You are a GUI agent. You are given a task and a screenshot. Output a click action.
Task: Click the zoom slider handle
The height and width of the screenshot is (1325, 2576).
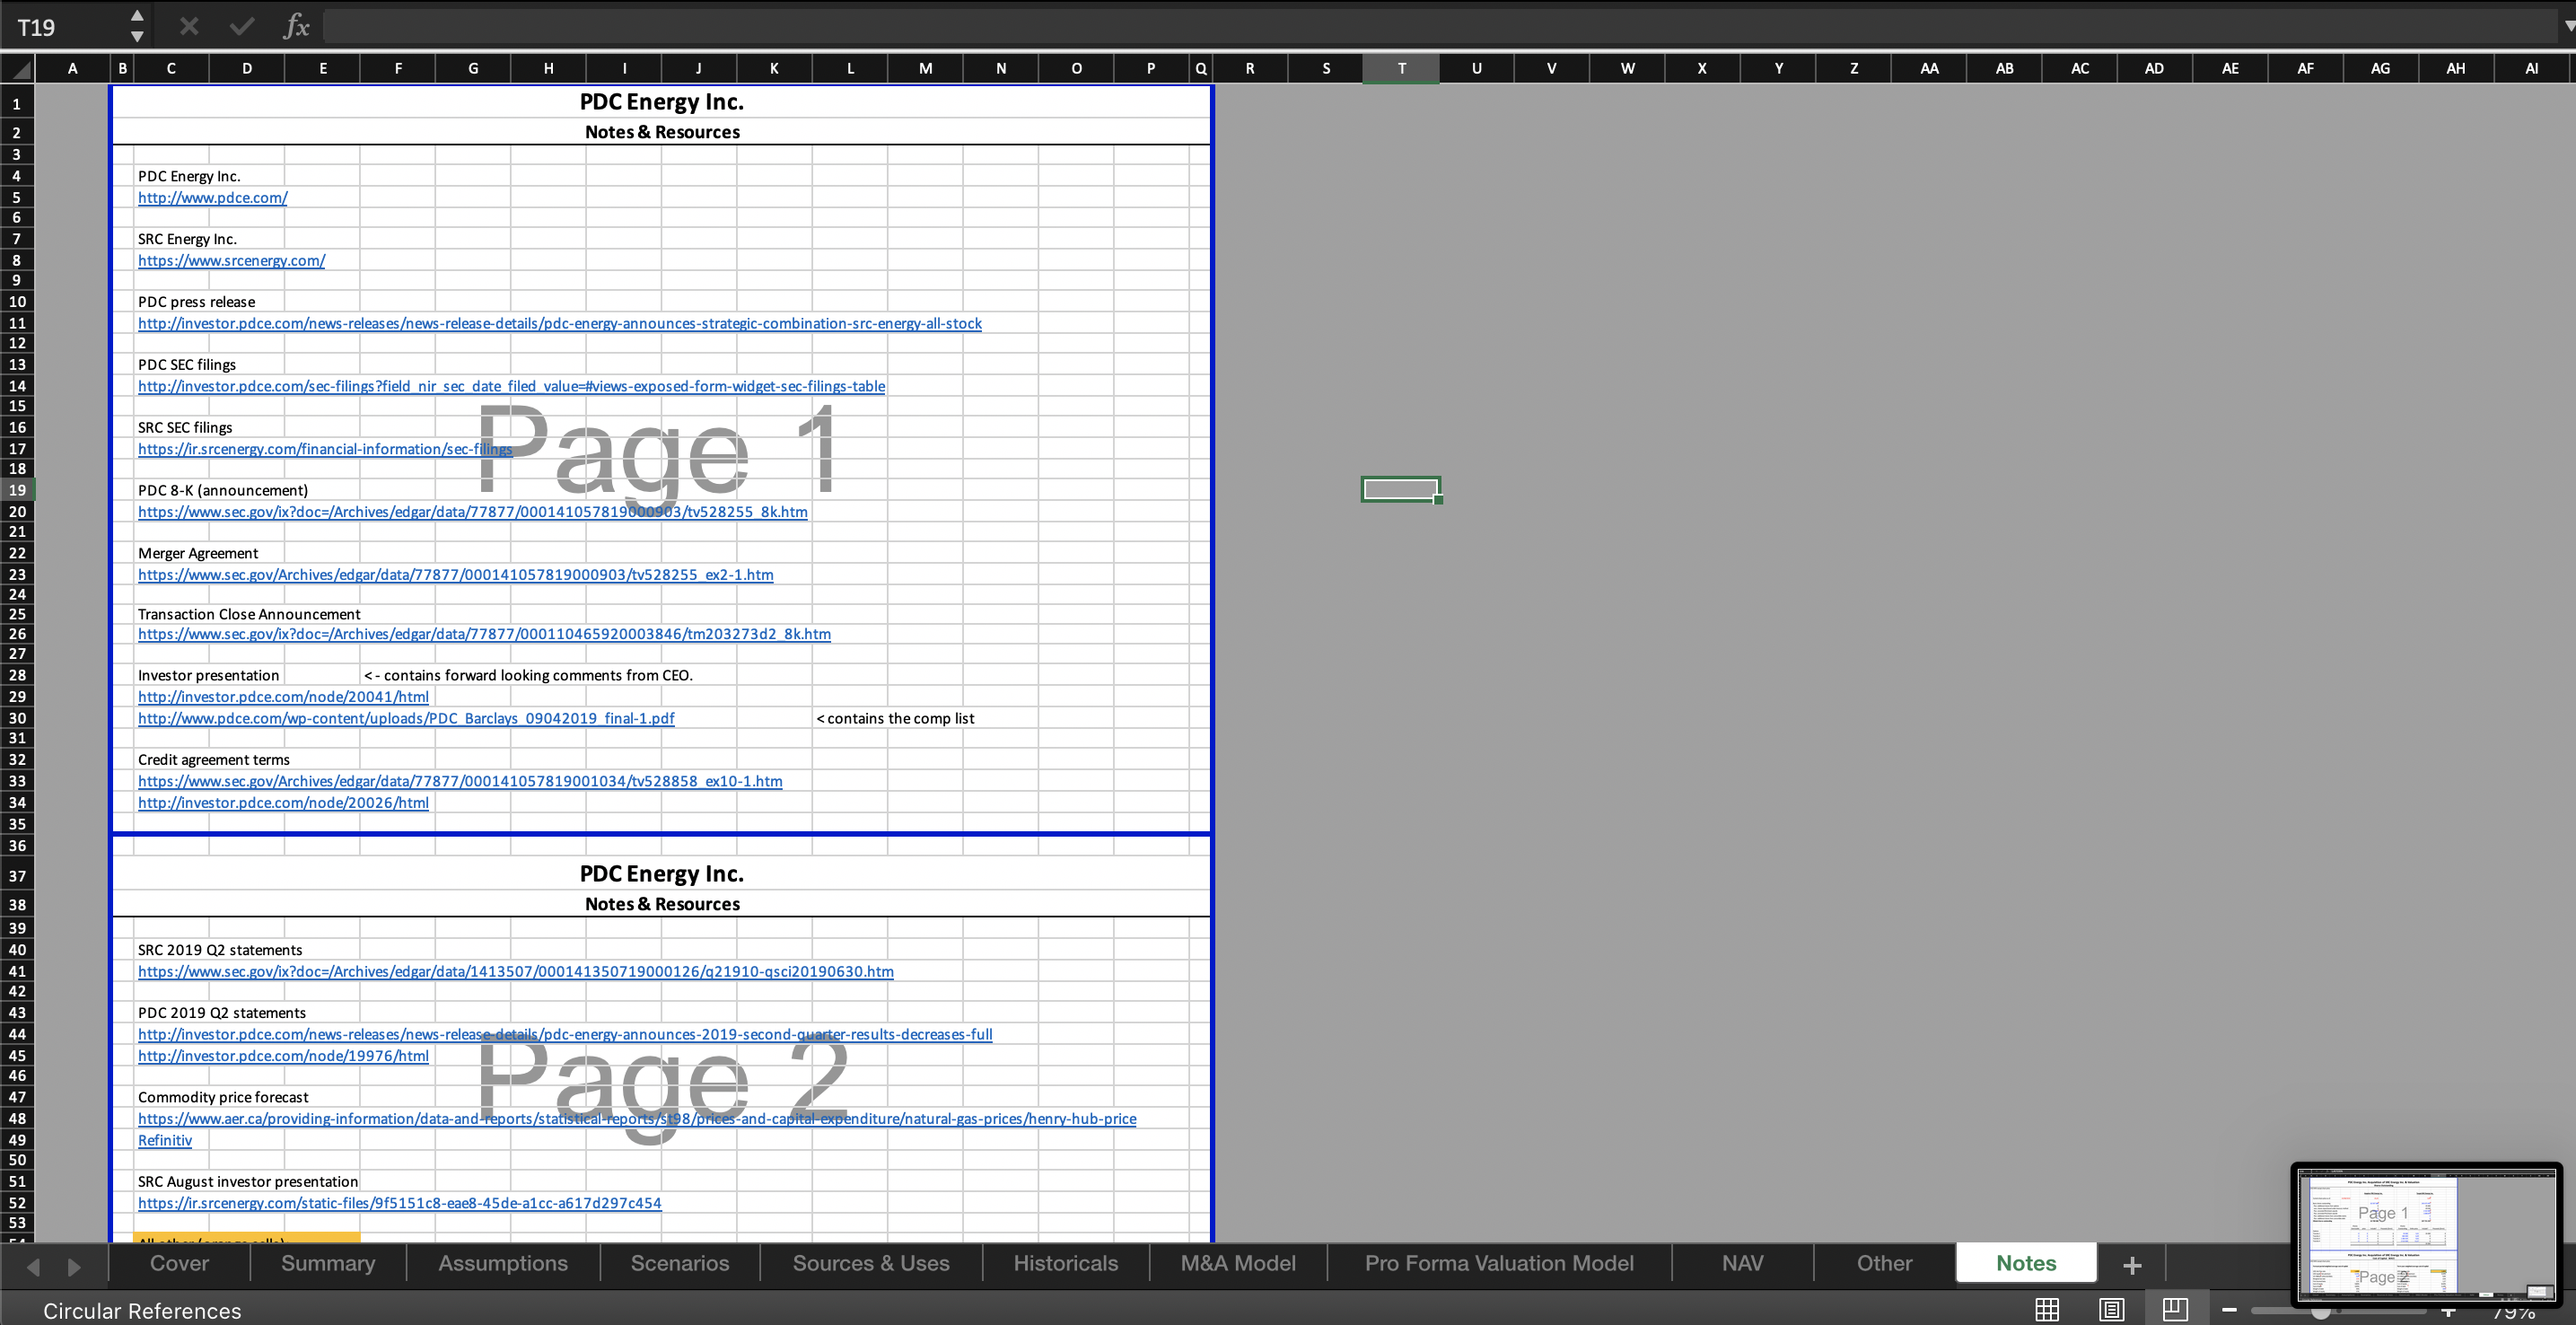(2321, 1311)
